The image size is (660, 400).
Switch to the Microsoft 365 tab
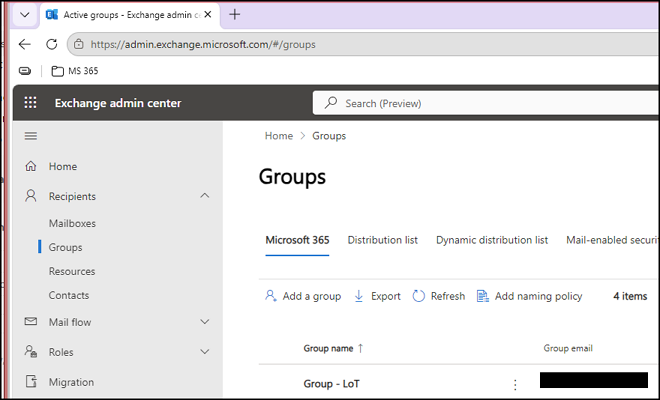tap(297, 240)
